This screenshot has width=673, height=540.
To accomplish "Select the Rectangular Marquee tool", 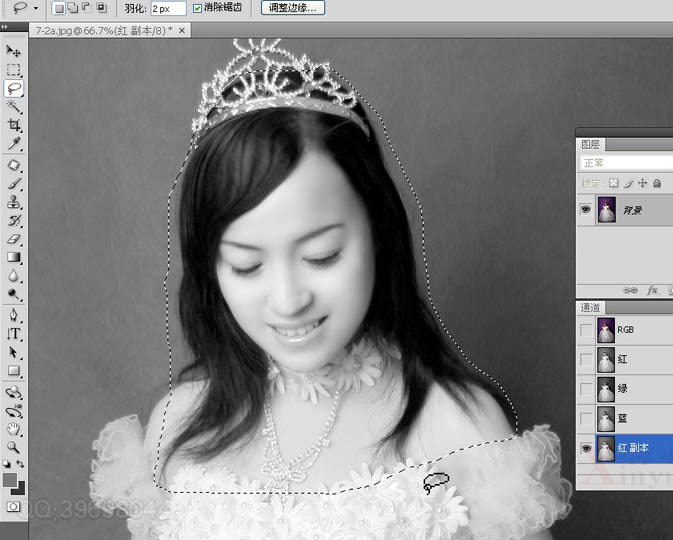I will tap(14, 70).
